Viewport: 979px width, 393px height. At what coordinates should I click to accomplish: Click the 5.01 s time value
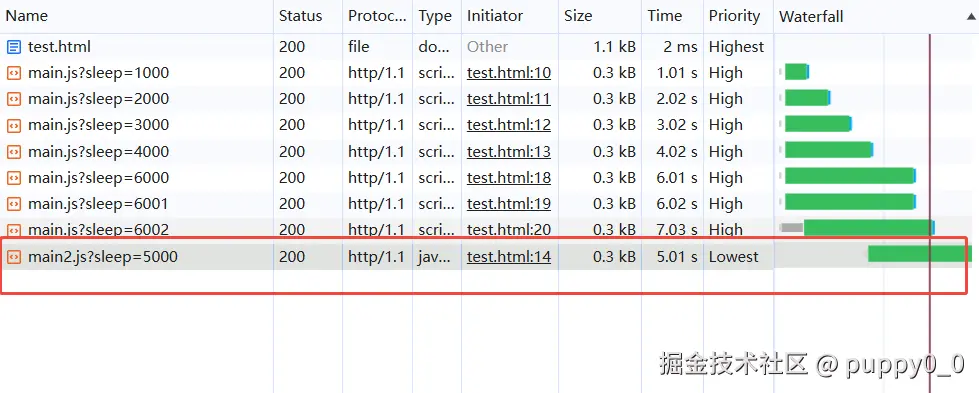pyautogui.click(x=677, y=257)
